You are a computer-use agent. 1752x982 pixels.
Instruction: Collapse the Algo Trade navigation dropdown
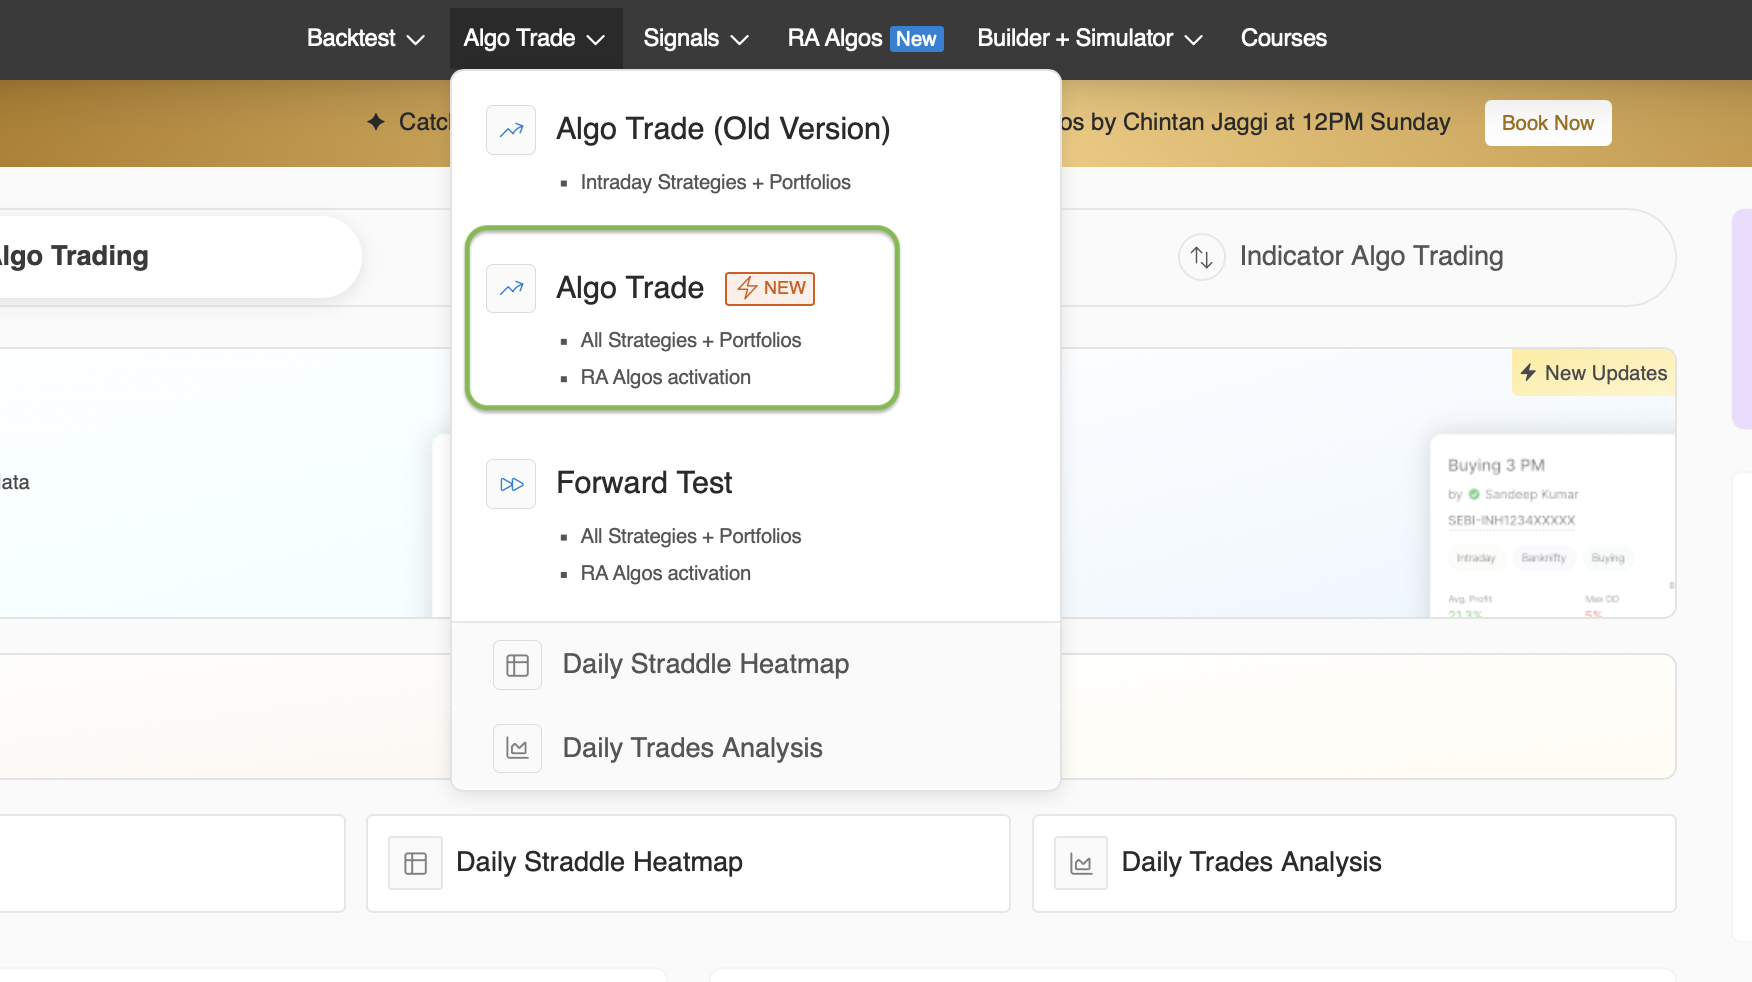pyautogui.click(x=534, y=39)
